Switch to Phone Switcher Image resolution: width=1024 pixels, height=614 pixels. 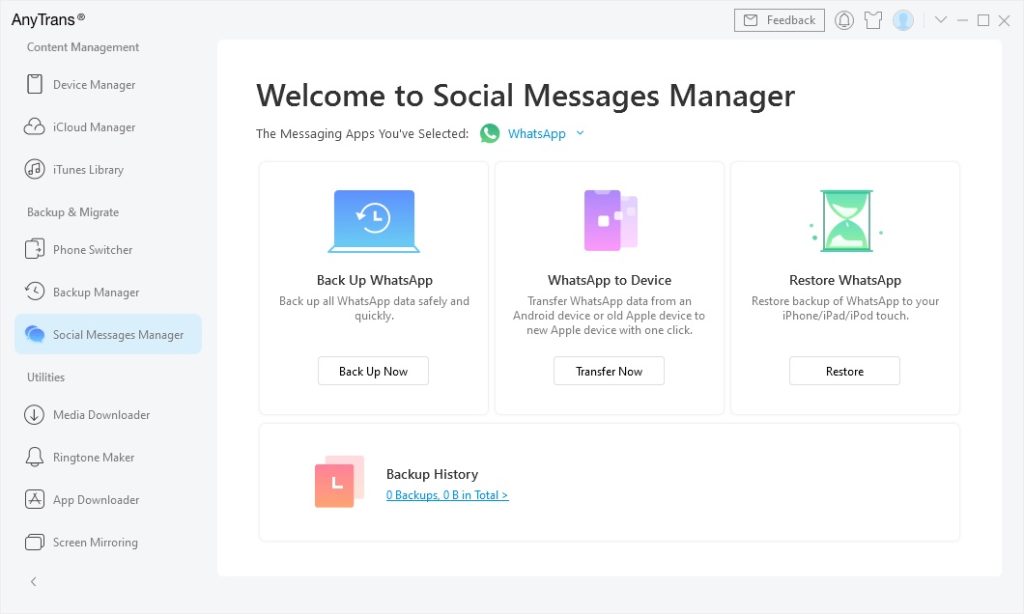(108, 250)
